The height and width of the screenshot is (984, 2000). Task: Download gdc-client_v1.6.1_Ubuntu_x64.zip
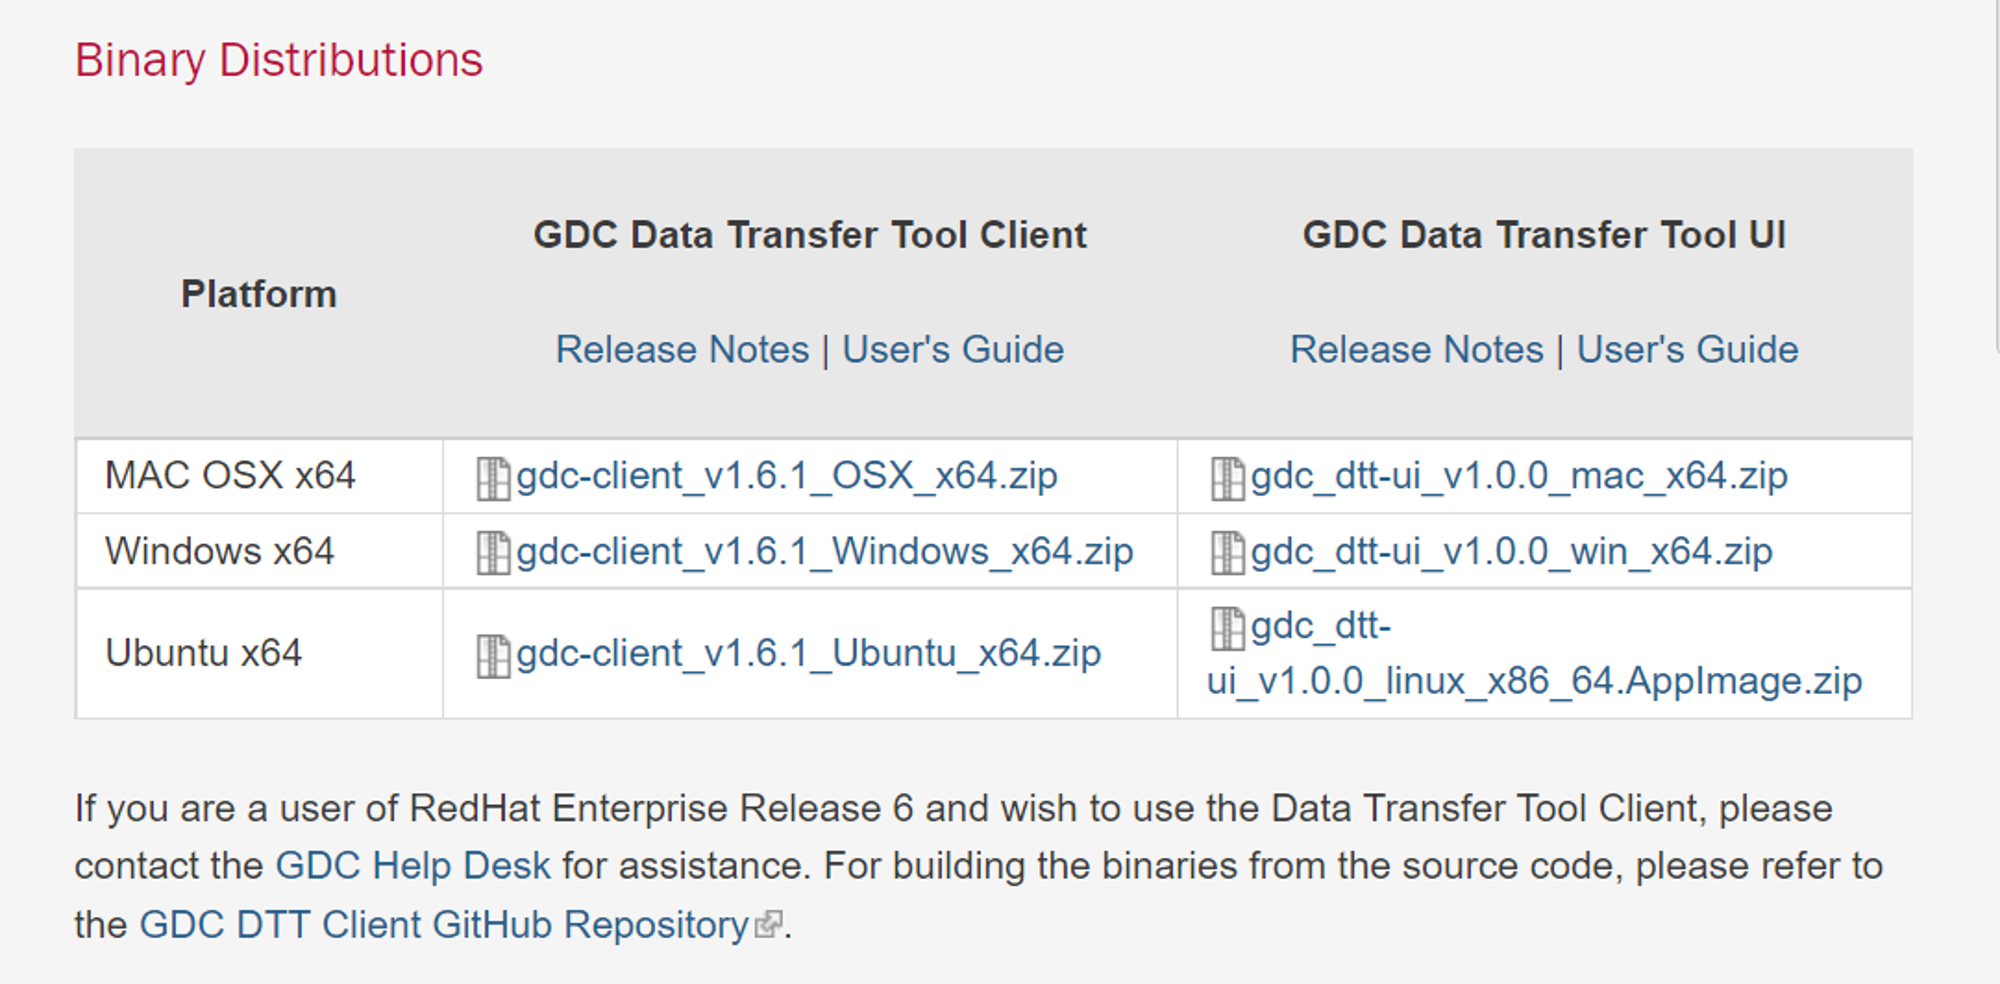point(808,654)
